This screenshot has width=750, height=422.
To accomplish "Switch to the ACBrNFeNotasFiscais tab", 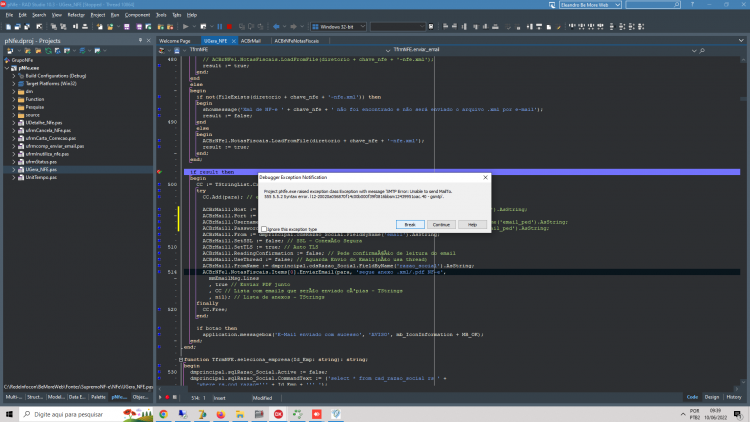I will pos(297,41).
